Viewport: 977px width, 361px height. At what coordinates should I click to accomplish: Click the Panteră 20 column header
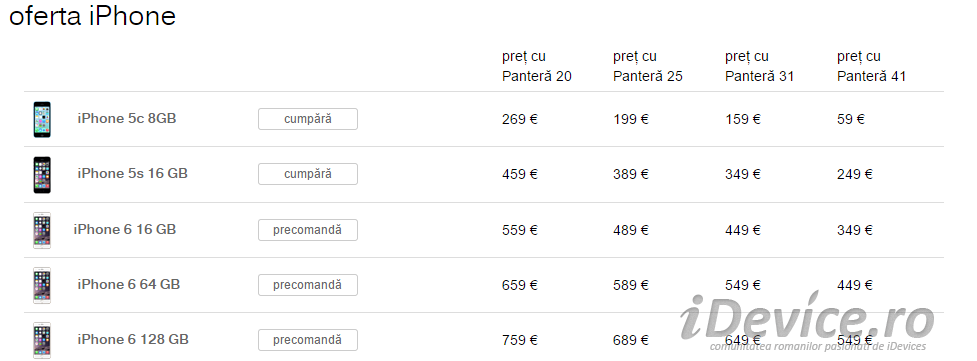(x=536, y=67)
